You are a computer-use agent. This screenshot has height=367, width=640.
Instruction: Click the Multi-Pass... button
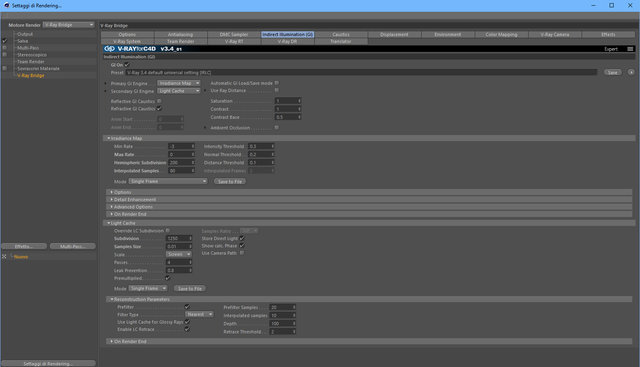point(73,246)
